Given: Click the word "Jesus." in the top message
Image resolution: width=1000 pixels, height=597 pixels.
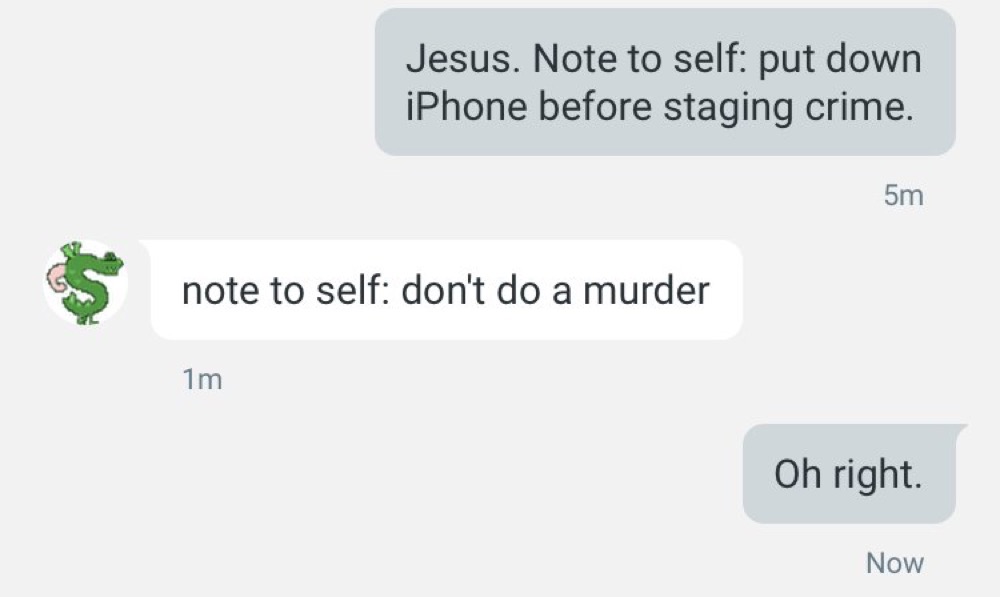Looking at the screenshot, I should point(464,59).
